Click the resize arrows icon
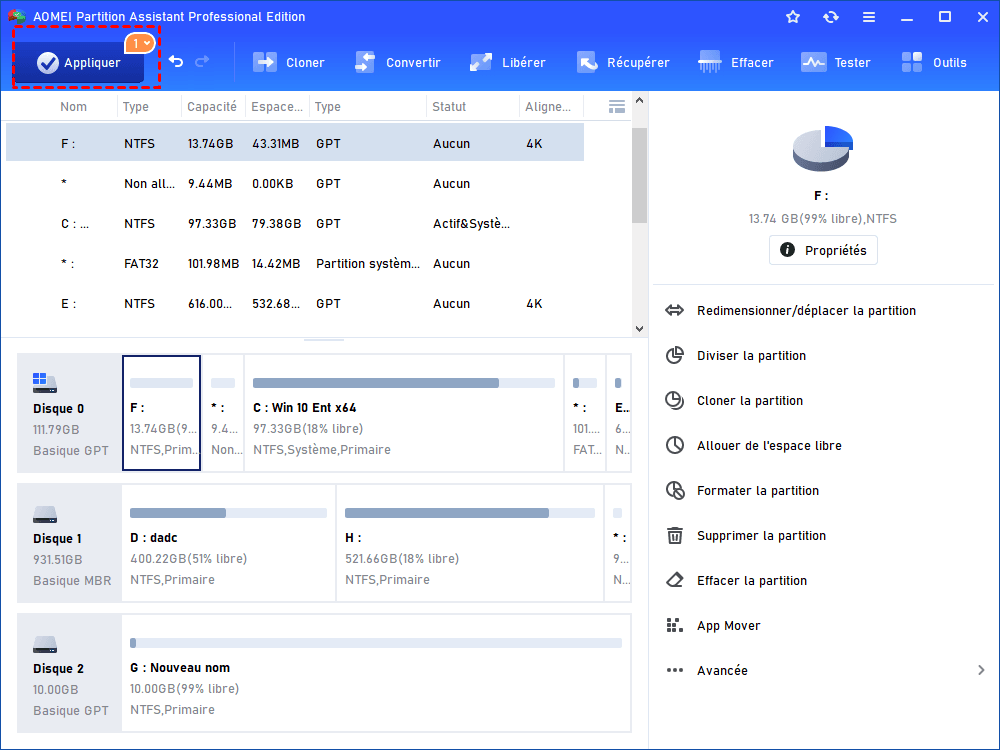Screen dimensions: 1000x750 click(x=675, y=311)
